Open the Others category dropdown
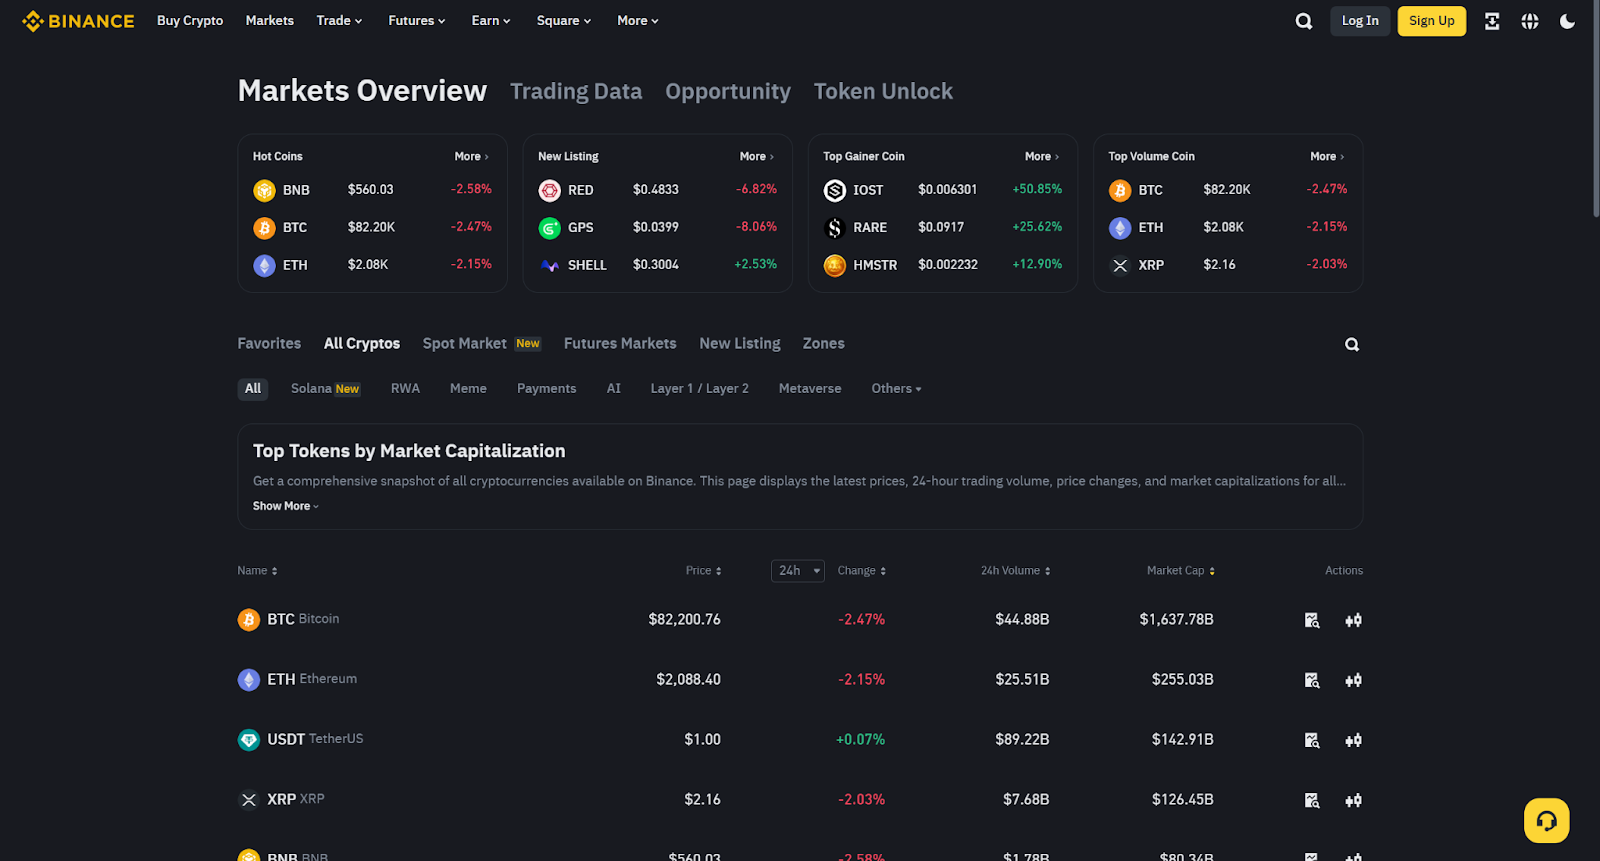 point(896,388)
